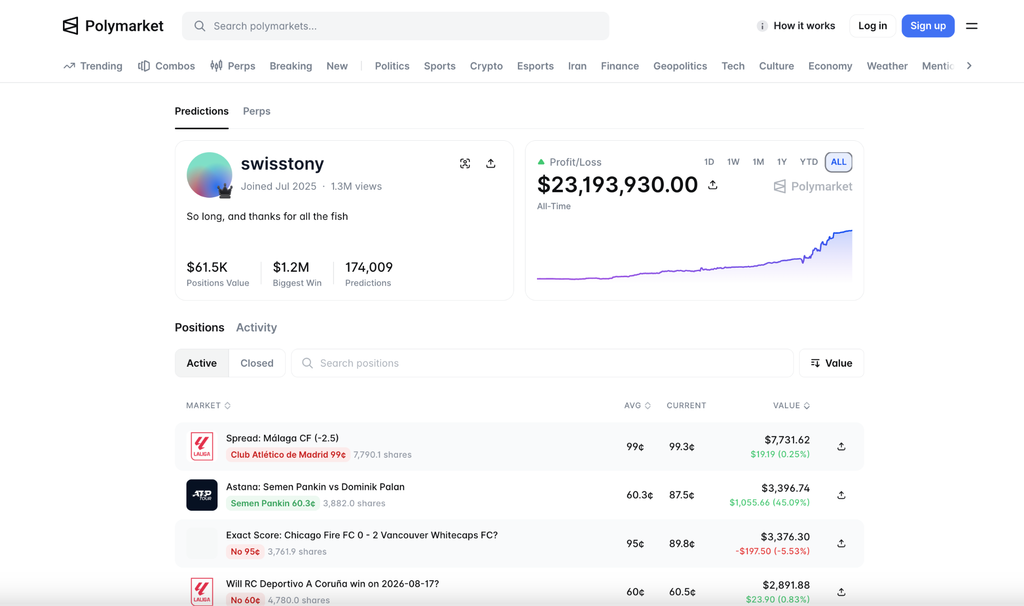The height and width of the screenshot is (606, 1024).
Task: Select the 1W profit range
Action: [733, 162]
